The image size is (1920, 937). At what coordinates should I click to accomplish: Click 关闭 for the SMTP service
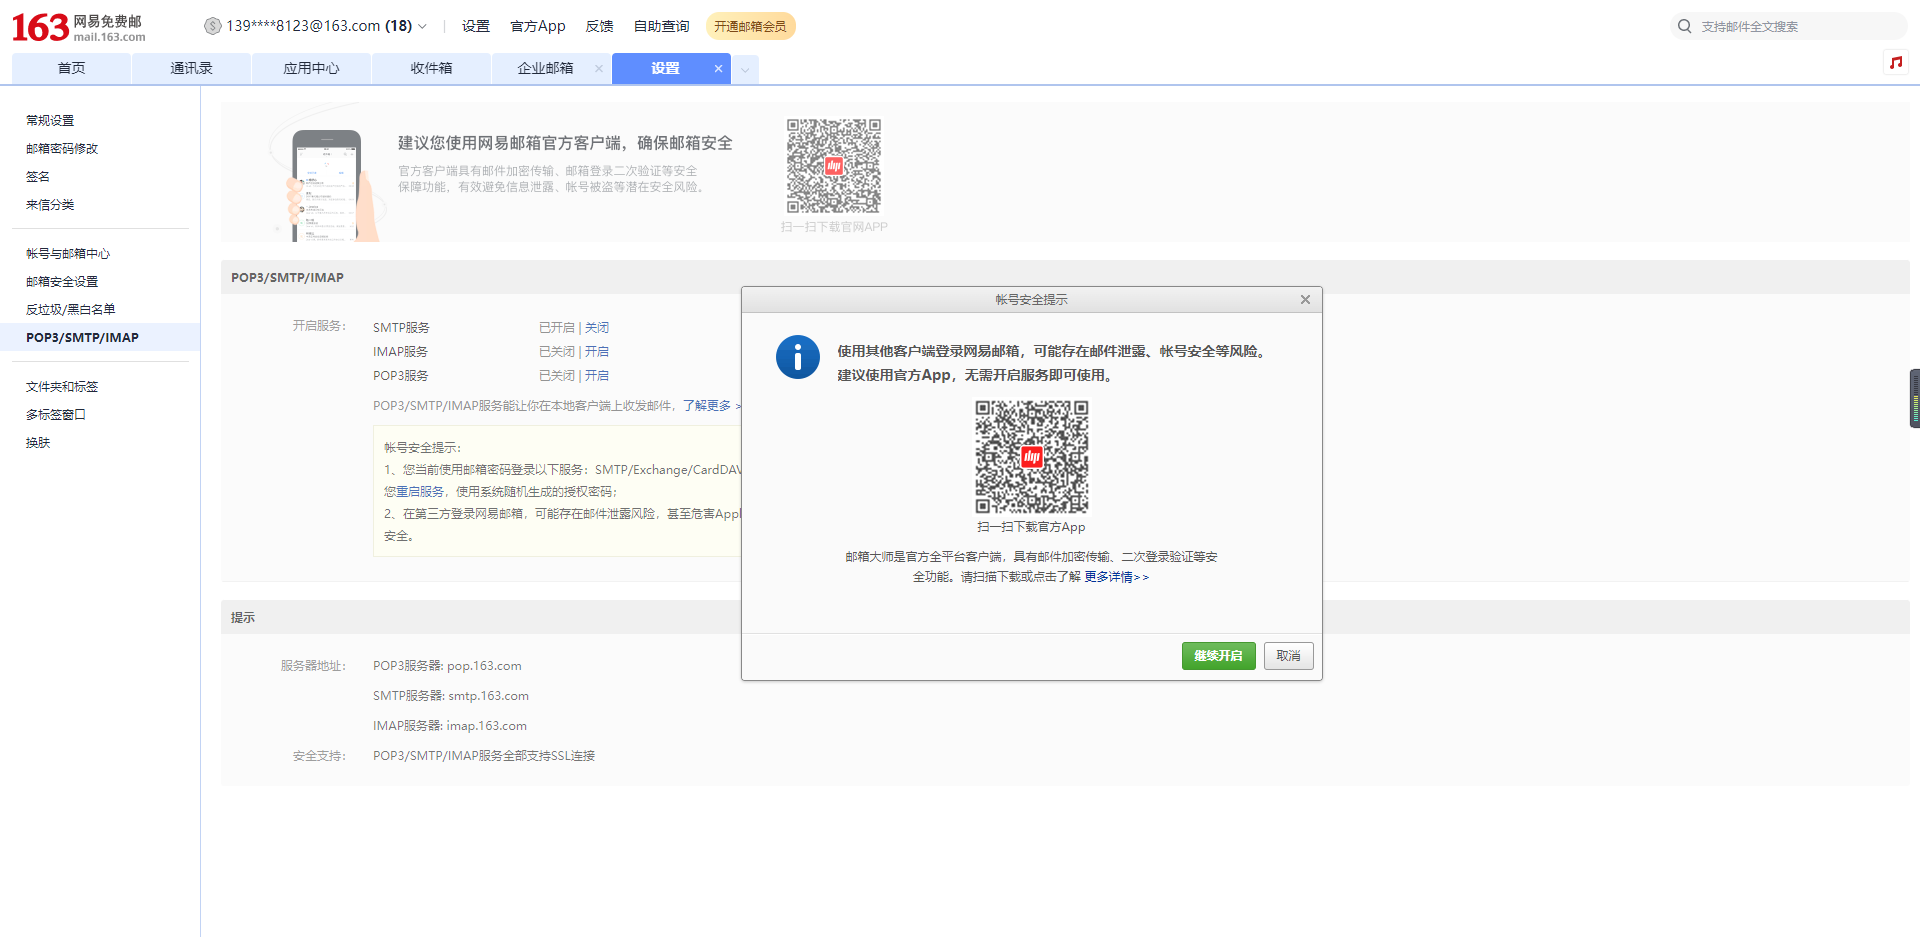(597, 327)
